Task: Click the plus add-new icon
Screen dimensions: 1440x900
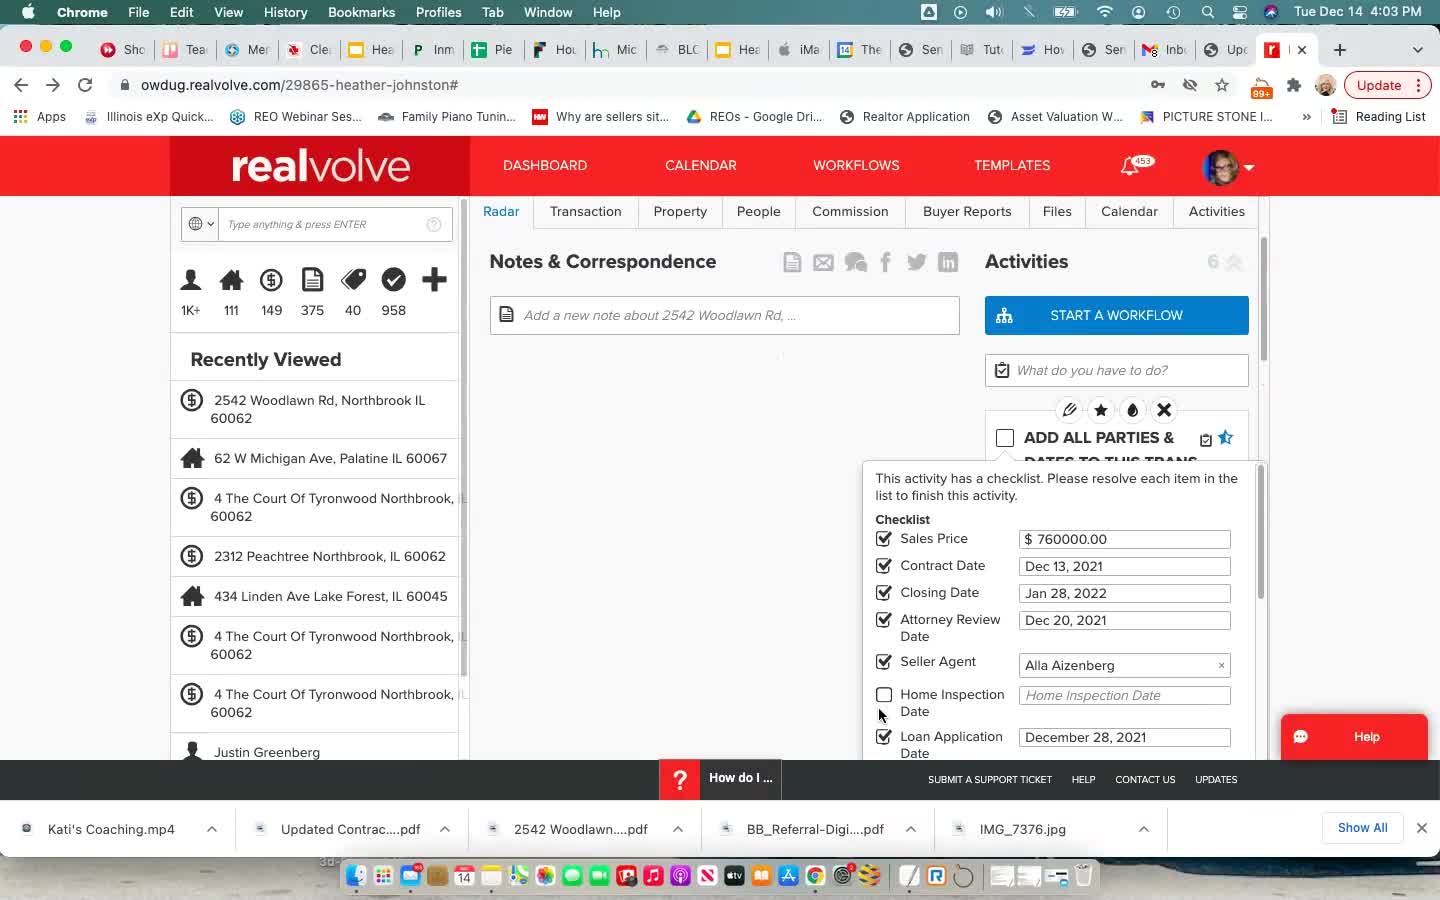Action: tap(434, 280)
